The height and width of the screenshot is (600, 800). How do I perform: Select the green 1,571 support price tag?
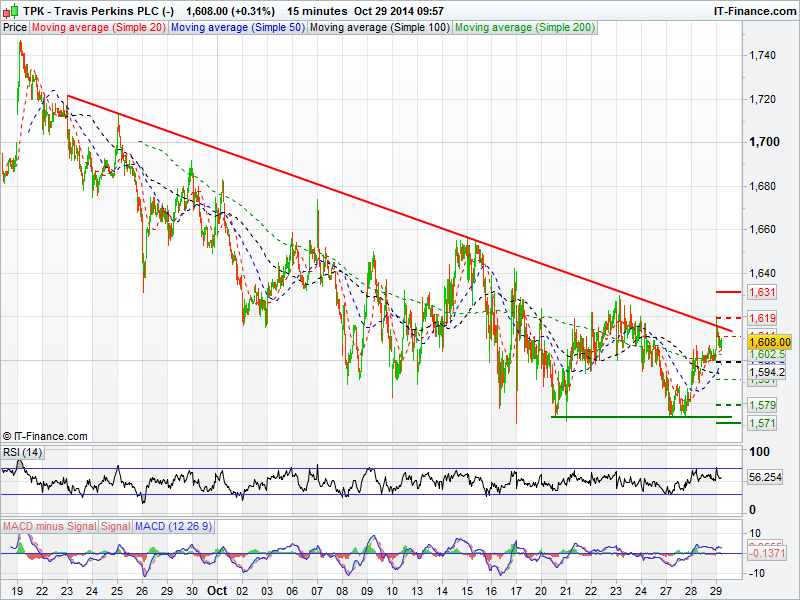tap(762, 423)
